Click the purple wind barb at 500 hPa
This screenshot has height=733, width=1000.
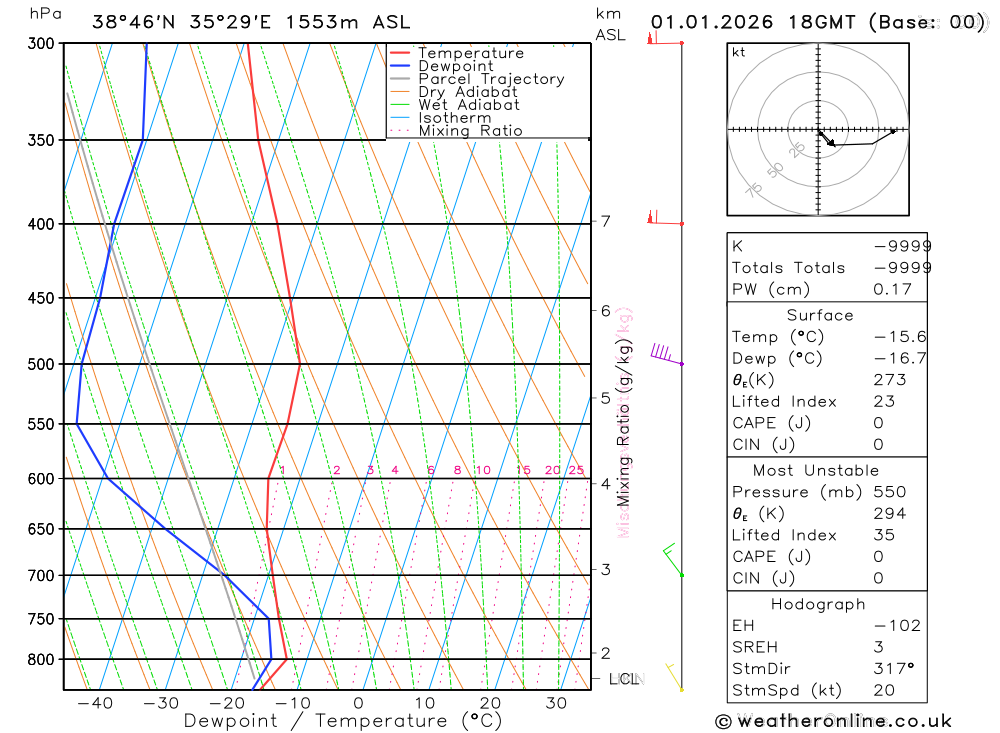tap(666, 354)
